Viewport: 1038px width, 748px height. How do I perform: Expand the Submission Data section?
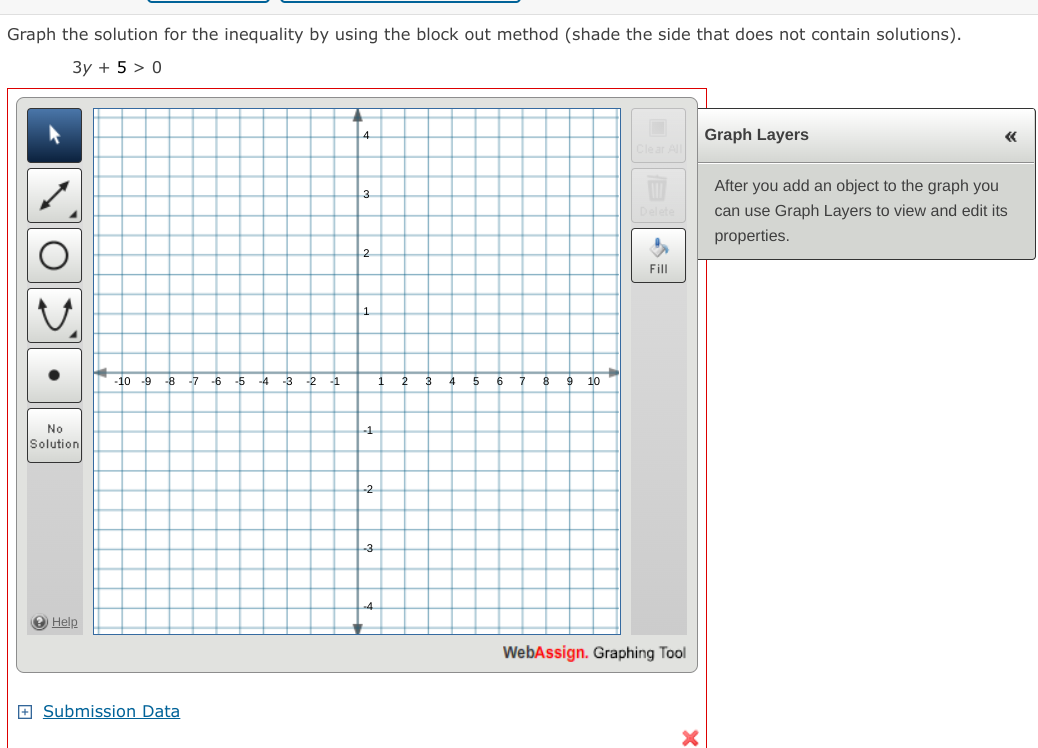(23, 711)
